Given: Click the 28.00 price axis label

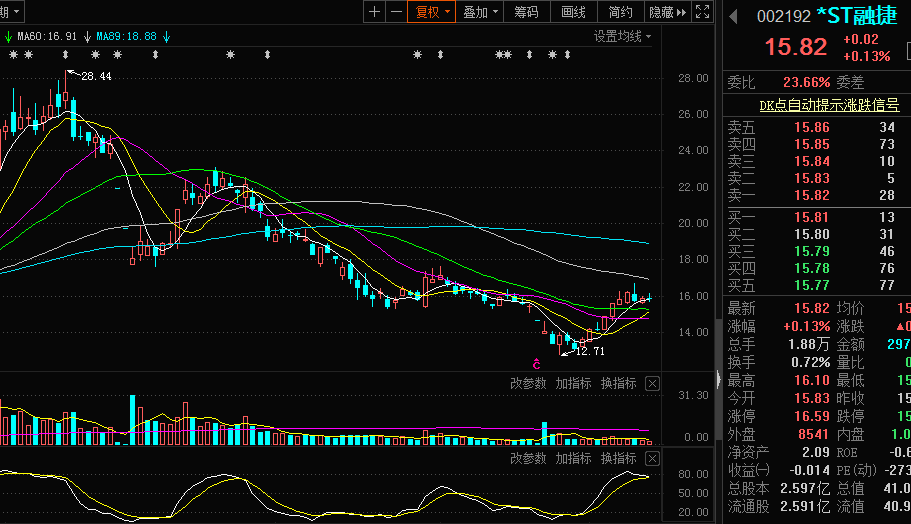Looking at the screenshot, I should [693, 78].
